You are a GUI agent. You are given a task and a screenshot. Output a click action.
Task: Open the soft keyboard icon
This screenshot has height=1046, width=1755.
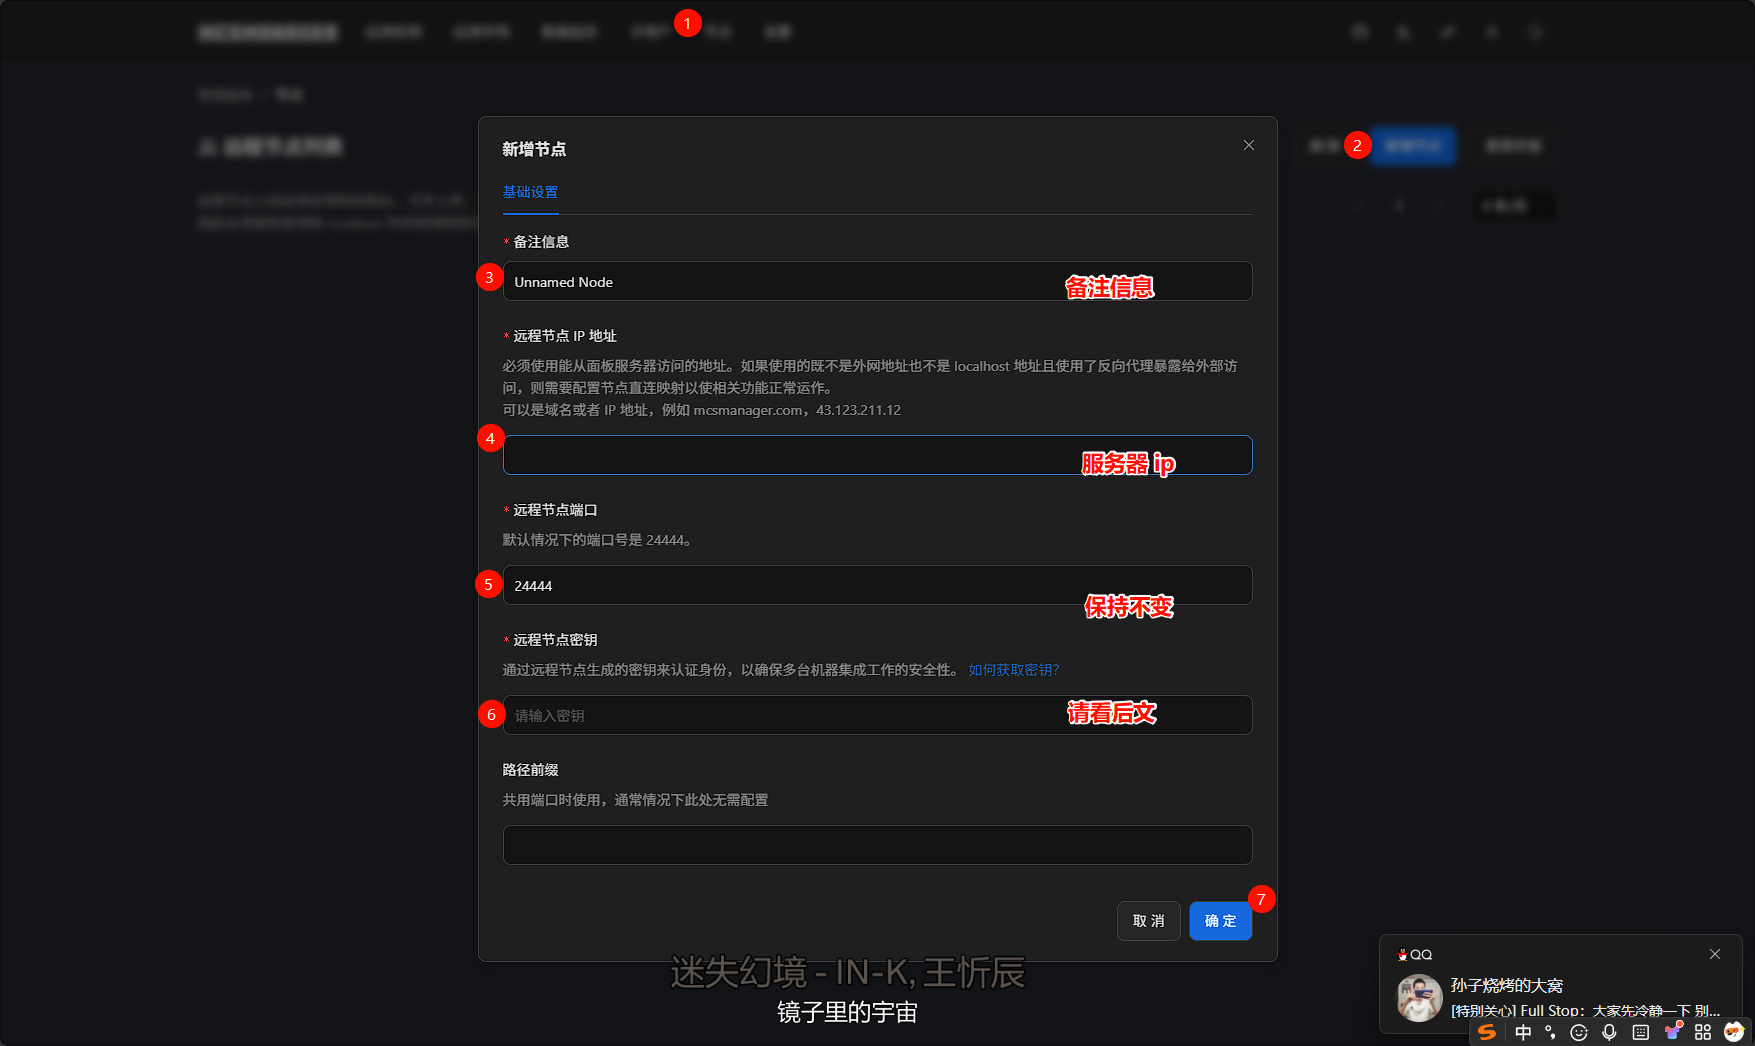point(1641,1032)
